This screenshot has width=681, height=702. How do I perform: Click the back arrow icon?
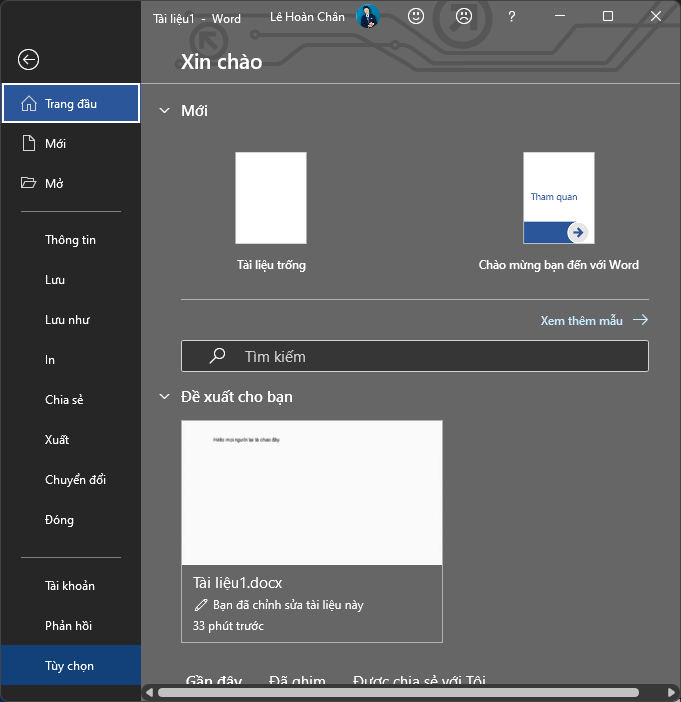click(x=29, y=60)
